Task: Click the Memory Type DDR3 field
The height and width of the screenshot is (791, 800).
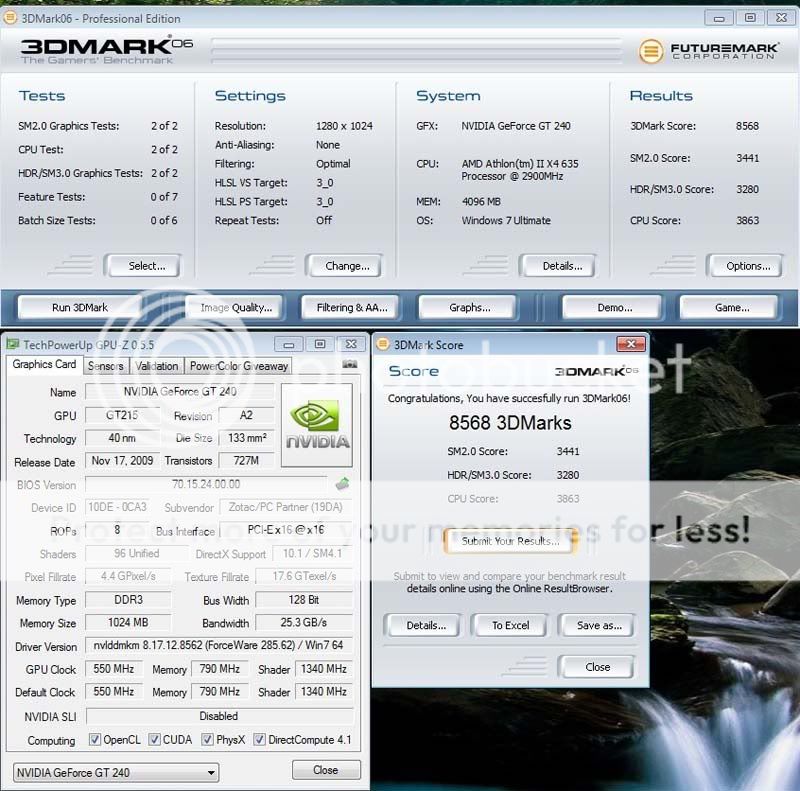Action: 128,600
